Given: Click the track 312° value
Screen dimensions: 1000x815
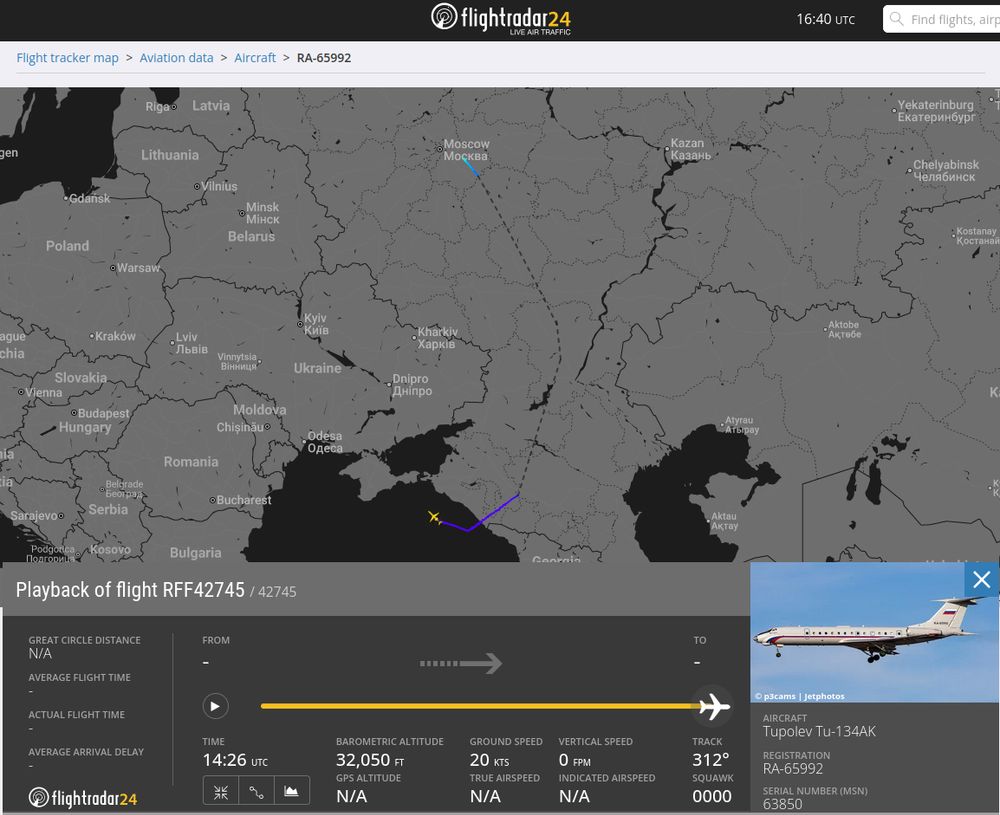Looking at the screenshot, I should [x=710, y=760].
